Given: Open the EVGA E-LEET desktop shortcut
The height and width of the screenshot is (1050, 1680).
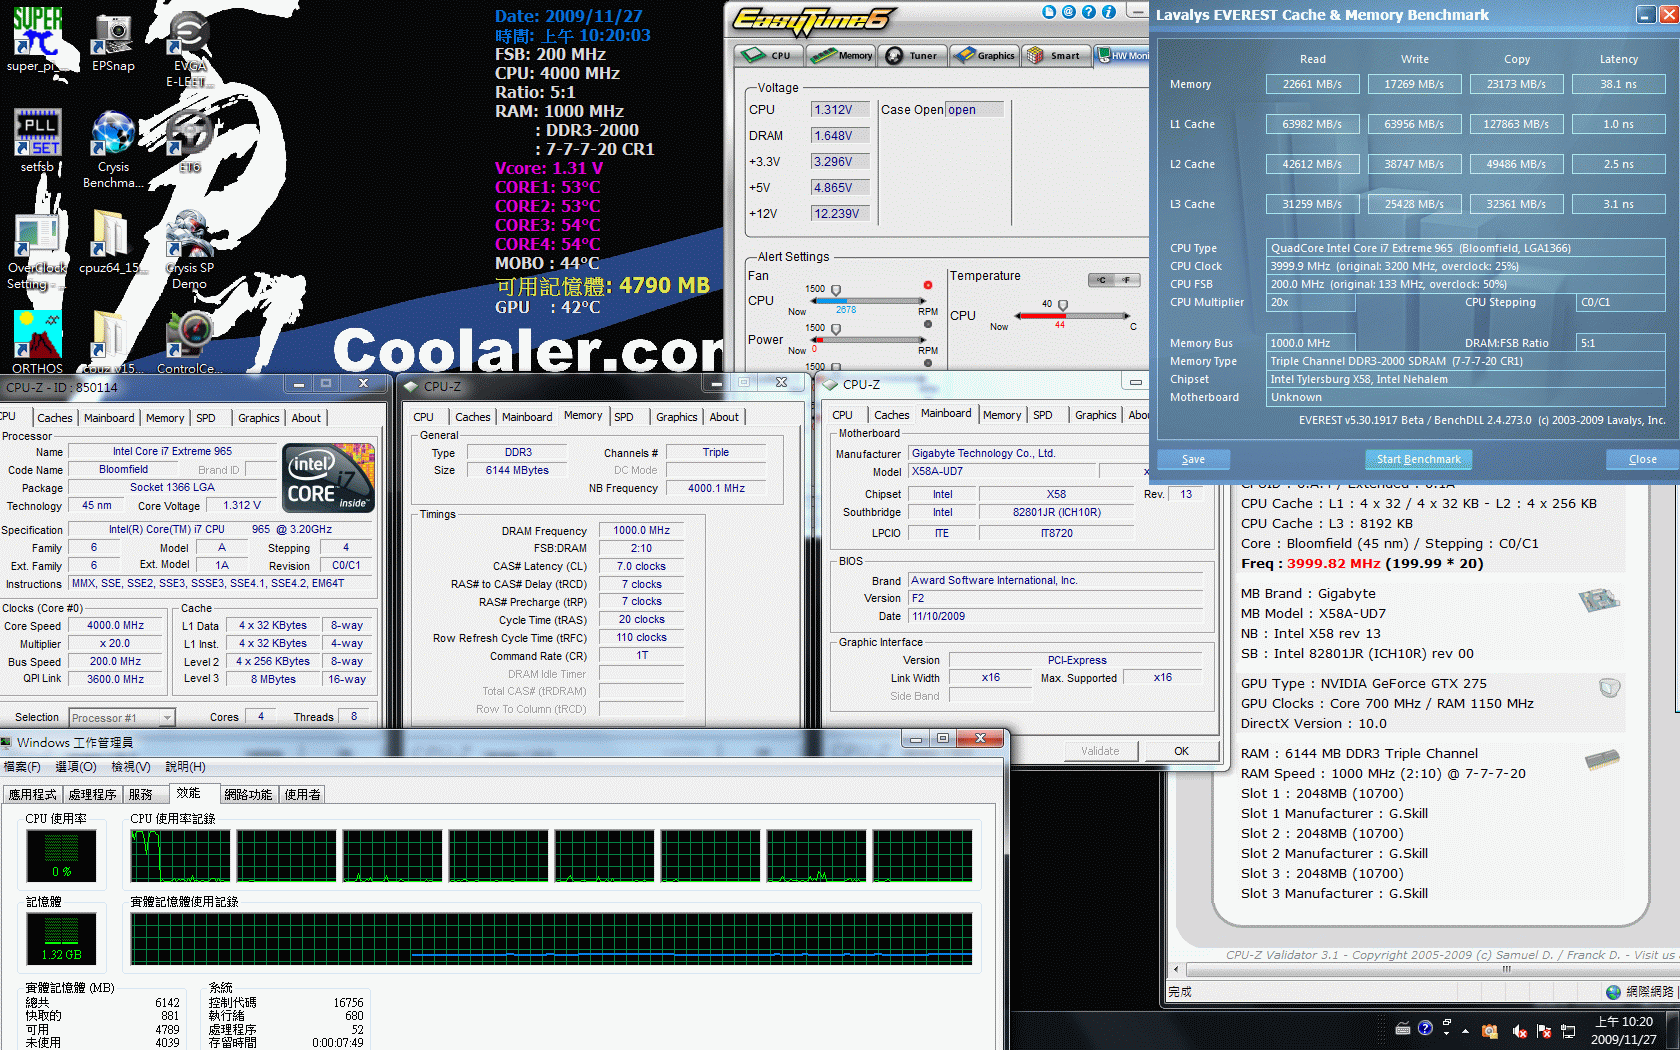Looking at the screenshot, I should 189,47.
